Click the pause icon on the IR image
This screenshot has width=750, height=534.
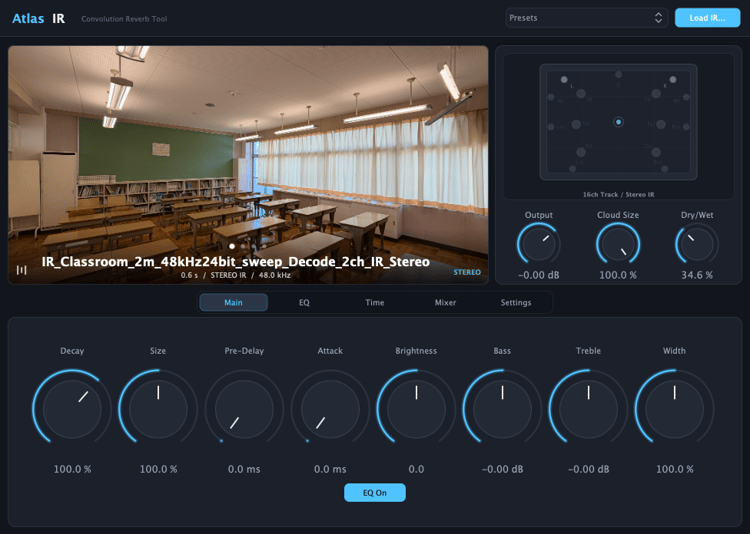(22, 270)
